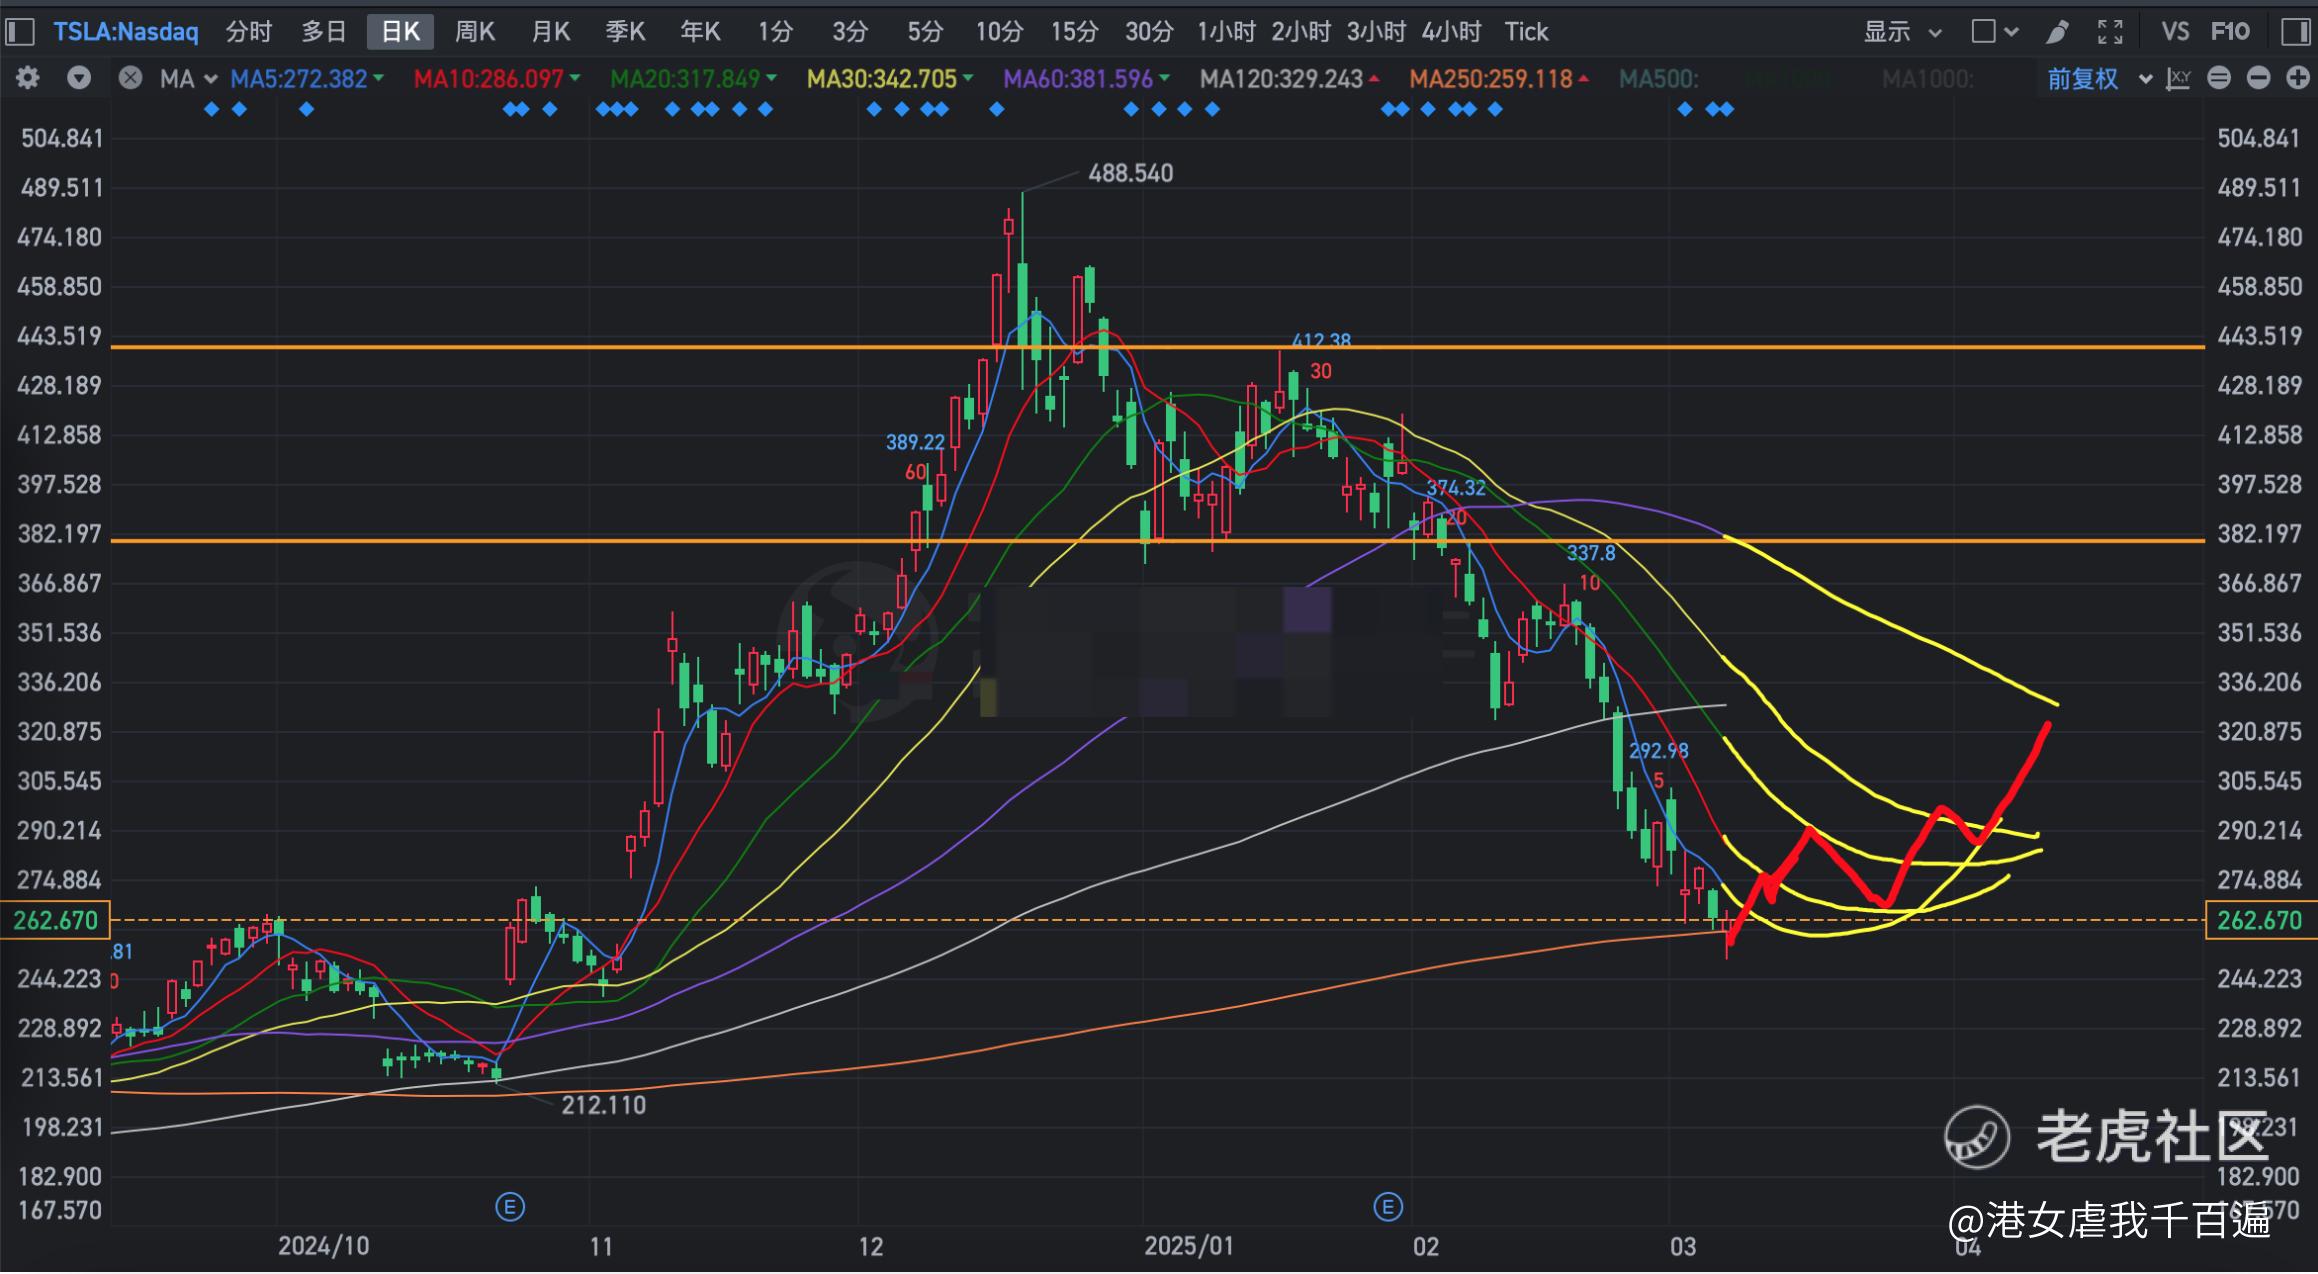Switch to 分时 intraday view
2318x1274 pixels.
[249, 32]
